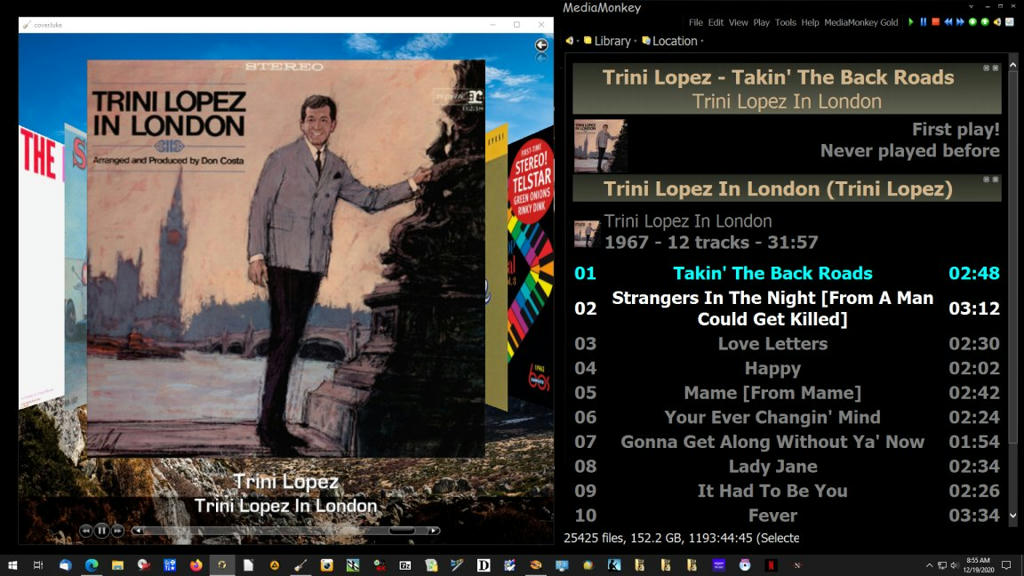Open the MediaMonkey Gold menu
The width and height of the screenshot is (1024, 576).
click(x=861, y=22)
